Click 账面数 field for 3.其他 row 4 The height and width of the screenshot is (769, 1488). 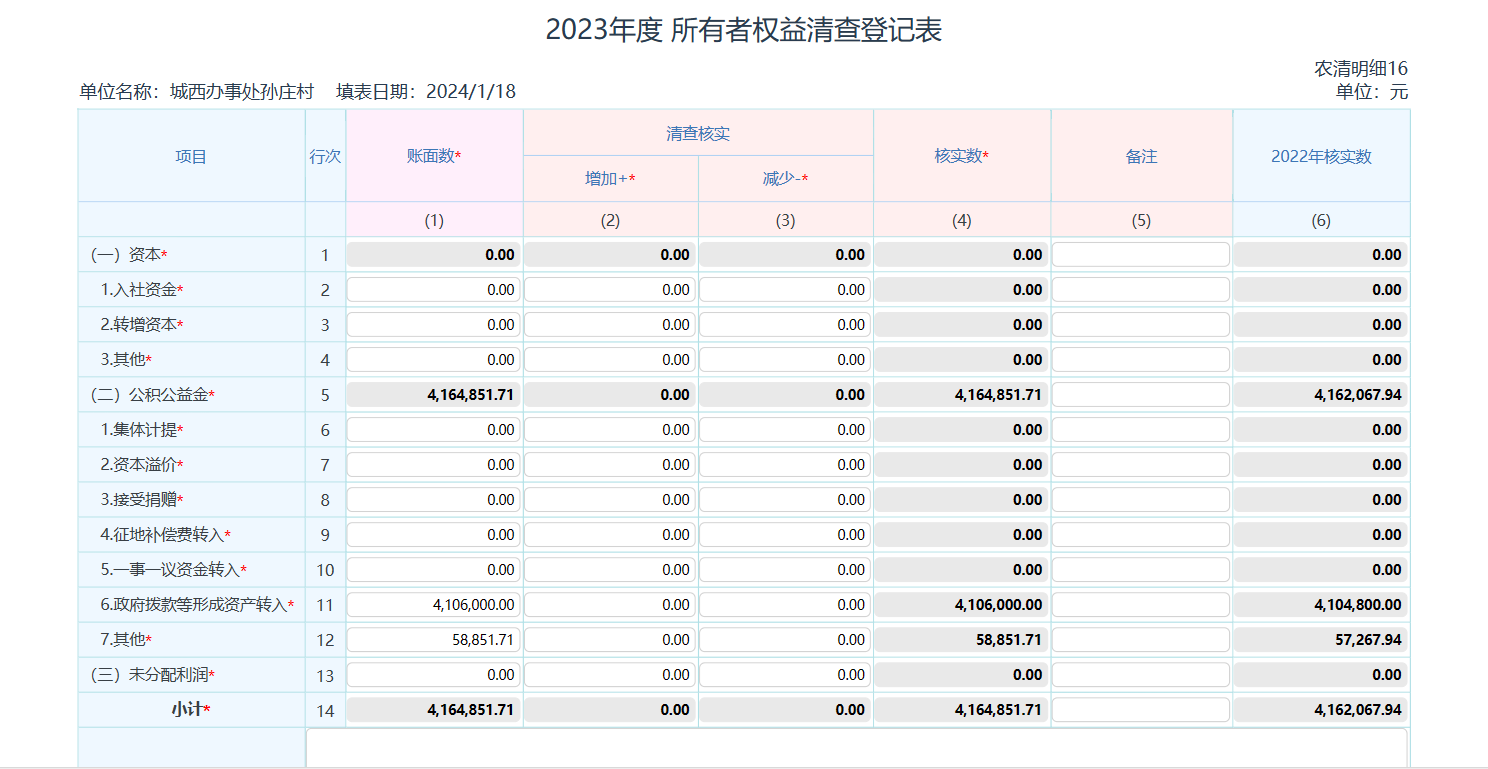point(434,360)
